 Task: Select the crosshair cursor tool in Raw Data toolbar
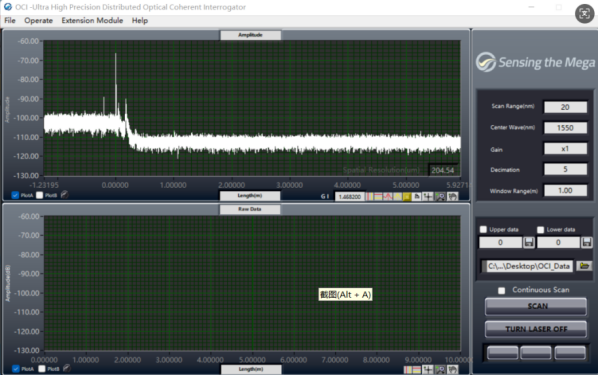pyautogui.click(x=428, y=370)
